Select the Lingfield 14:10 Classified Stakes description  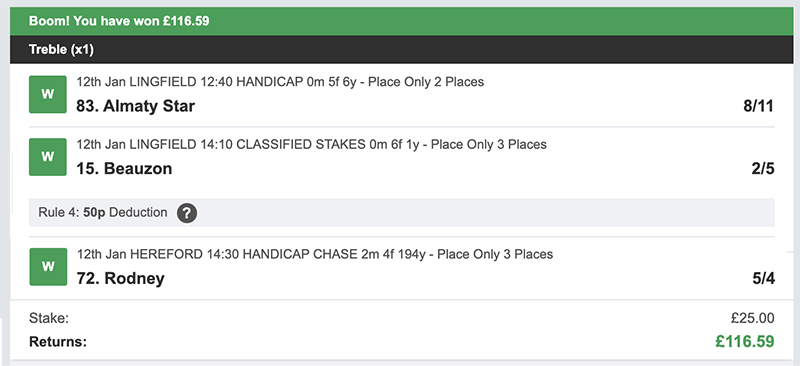(x=311, y=144)
